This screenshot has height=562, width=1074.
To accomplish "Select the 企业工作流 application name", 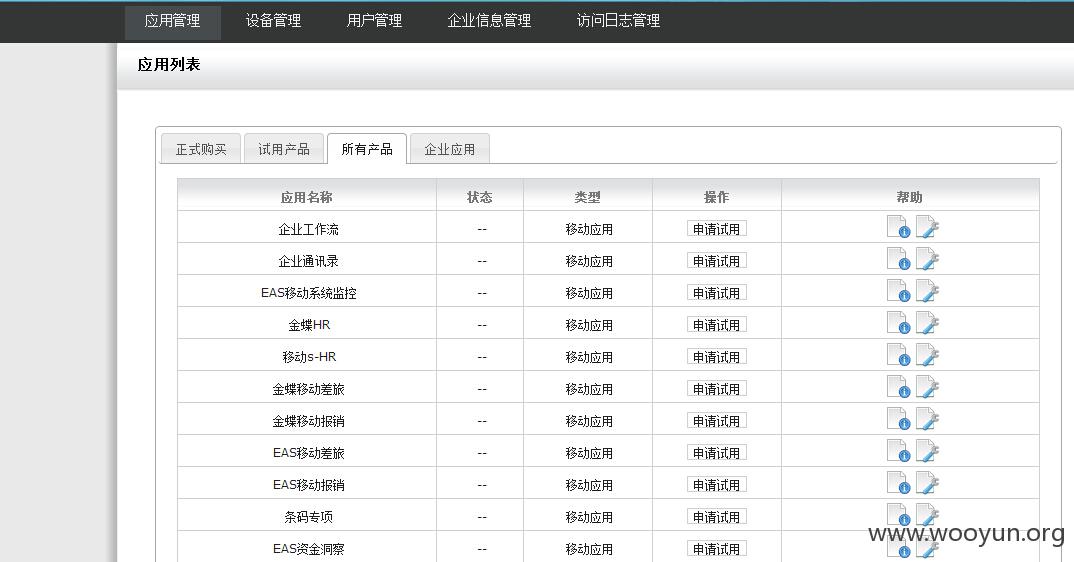I will (308, 229).
